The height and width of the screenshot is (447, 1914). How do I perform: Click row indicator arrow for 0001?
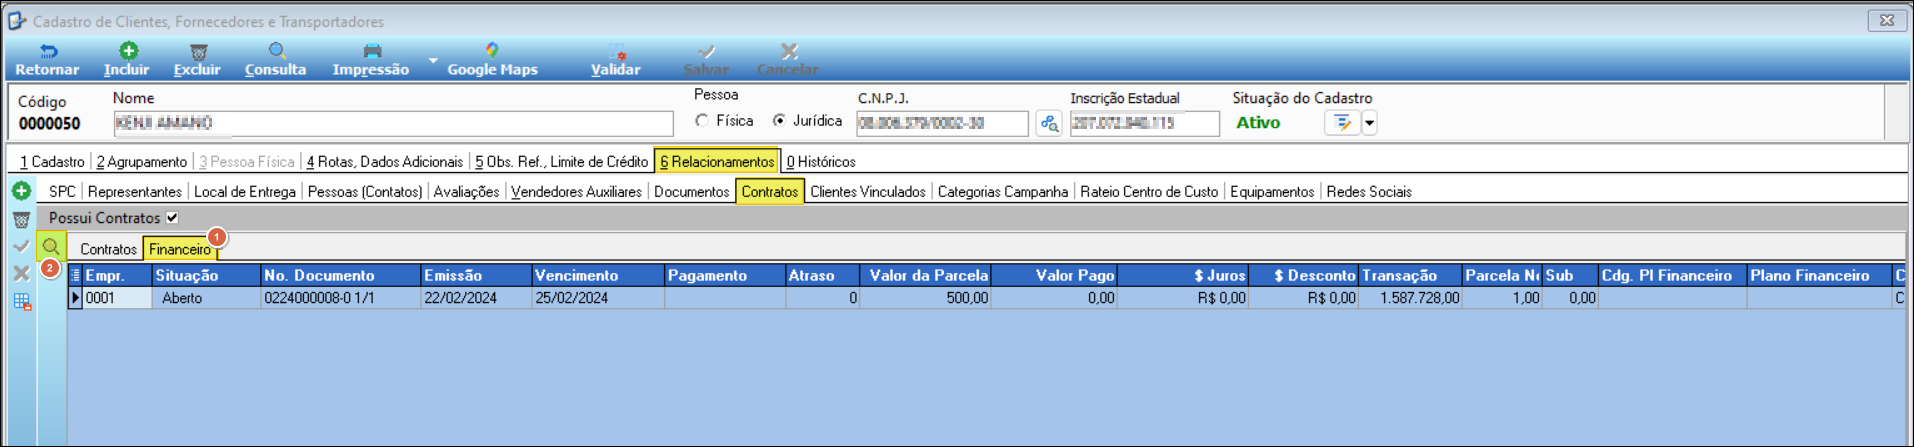point(75,298)
